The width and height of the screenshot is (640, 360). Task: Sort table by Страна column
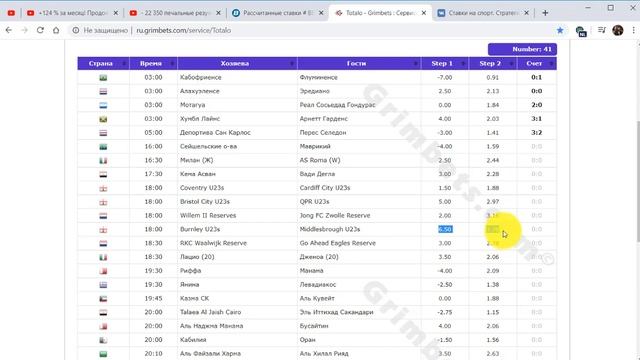(103, 63)
